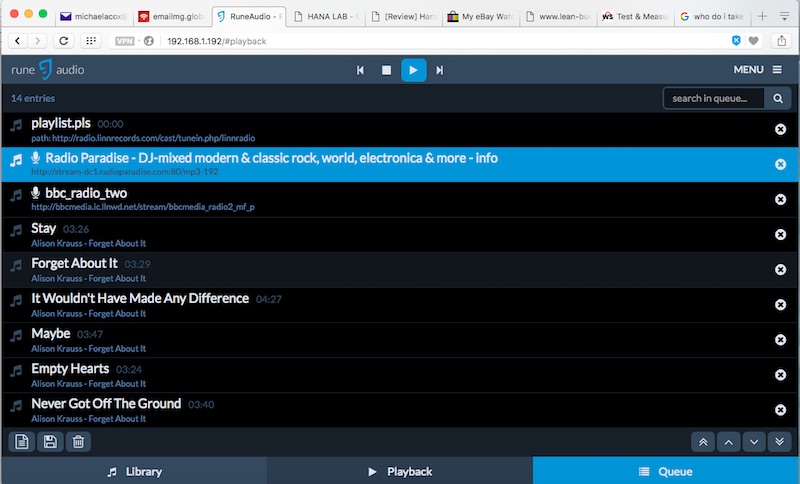Play Never Got Off The Ground
The image size is (800, 484).
400,410
